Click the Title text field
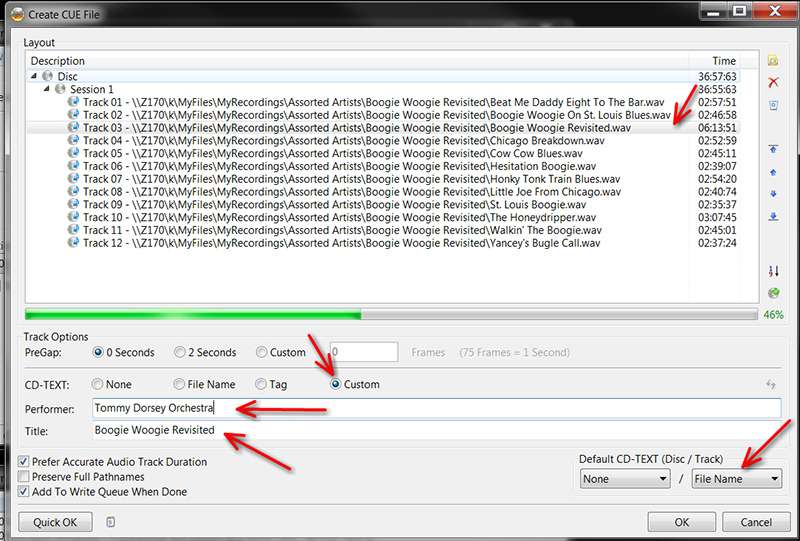800x541 pixels. click(437, 430)
